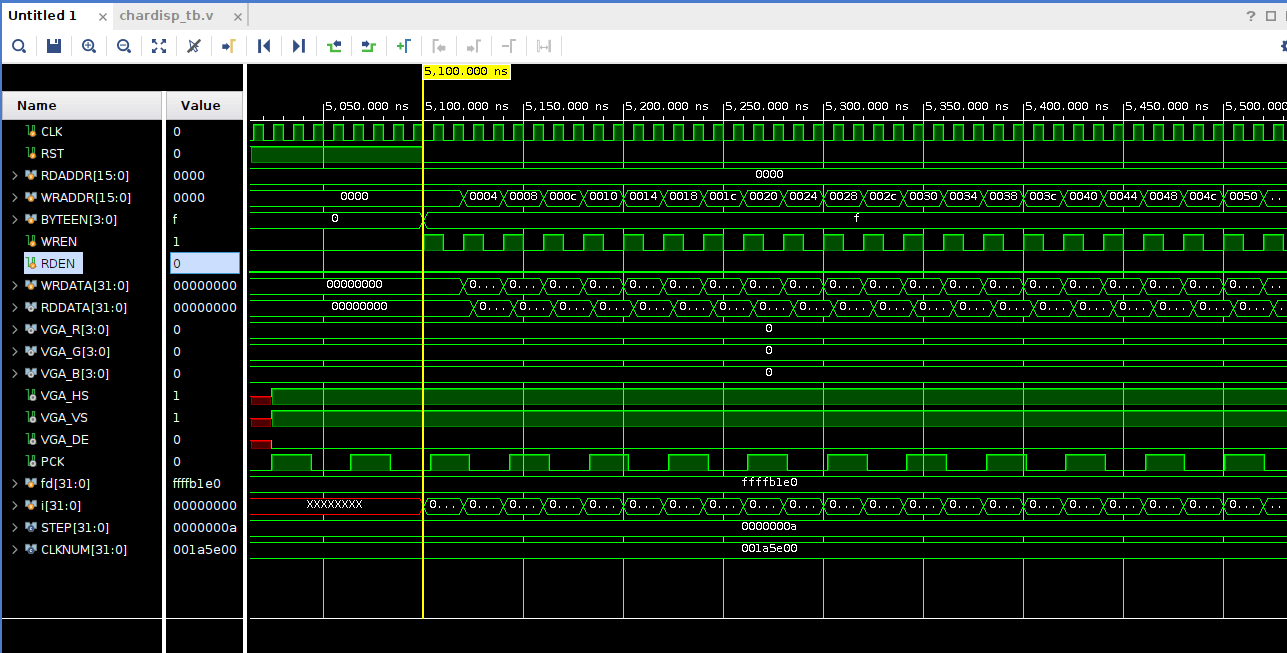This screenshot has width=1287, height=653.
Task: Click the grayed Next Marker icon
Action: 473,46
